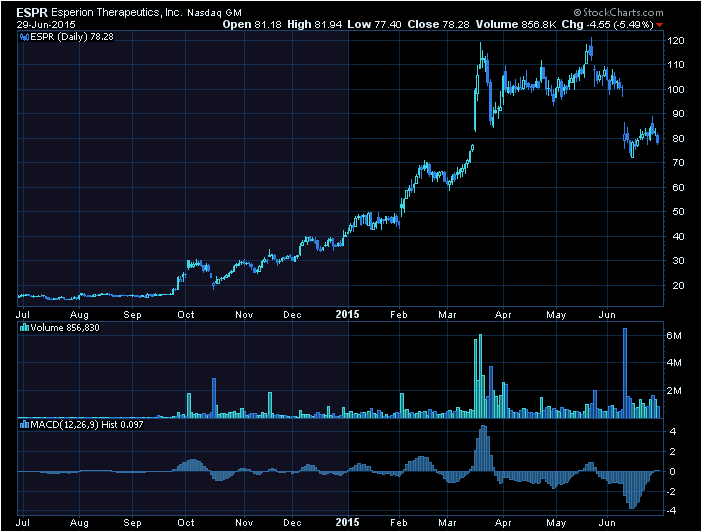The image size is (702, 532).
Task: Click the 6M label on the volume axis
Action: [x=674, y=336]
